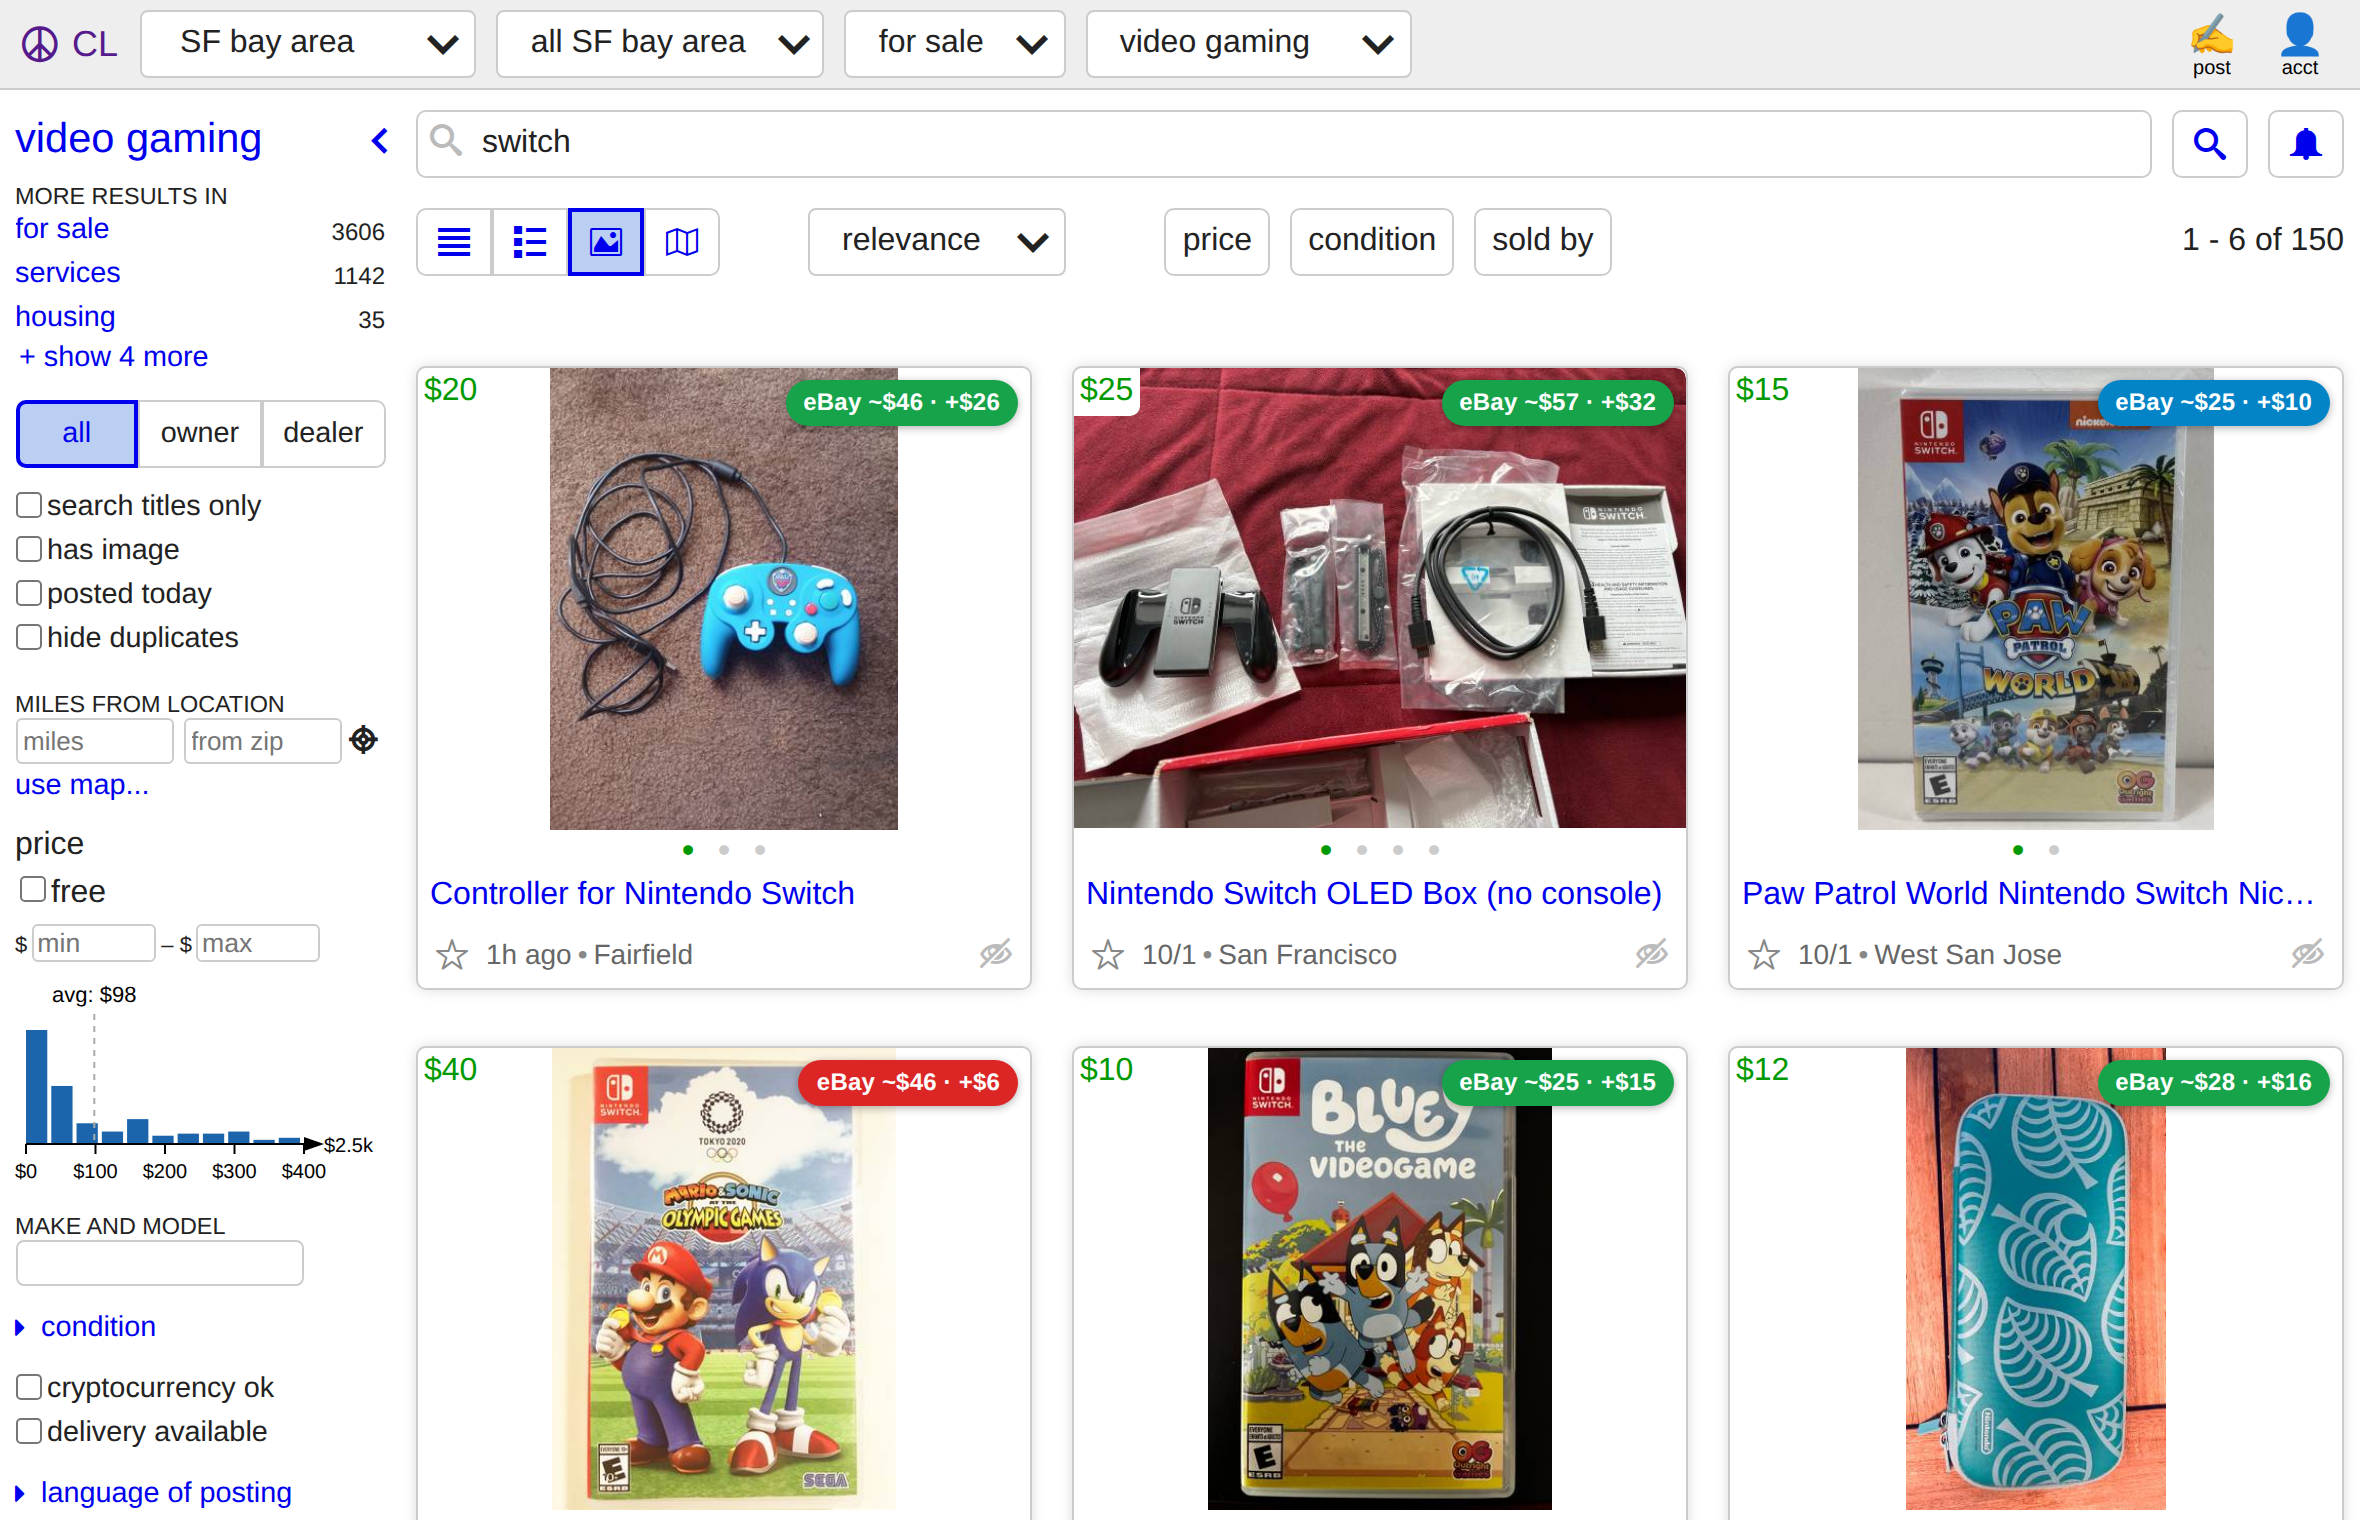Click the min price input field

click(94, 943)
